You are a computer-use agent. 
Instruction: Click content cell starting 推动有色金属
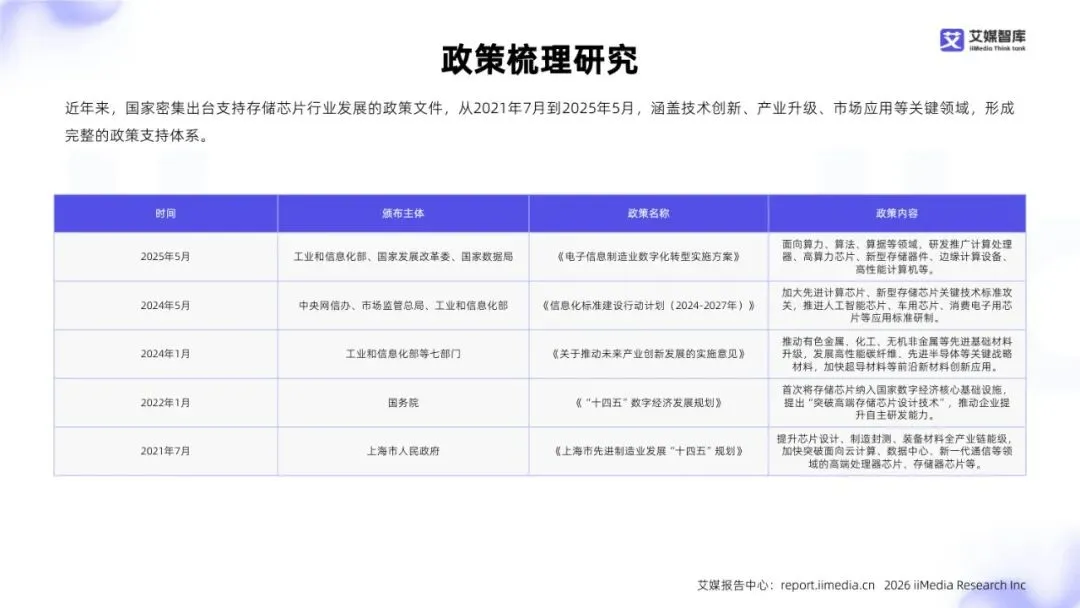[897, 354]
